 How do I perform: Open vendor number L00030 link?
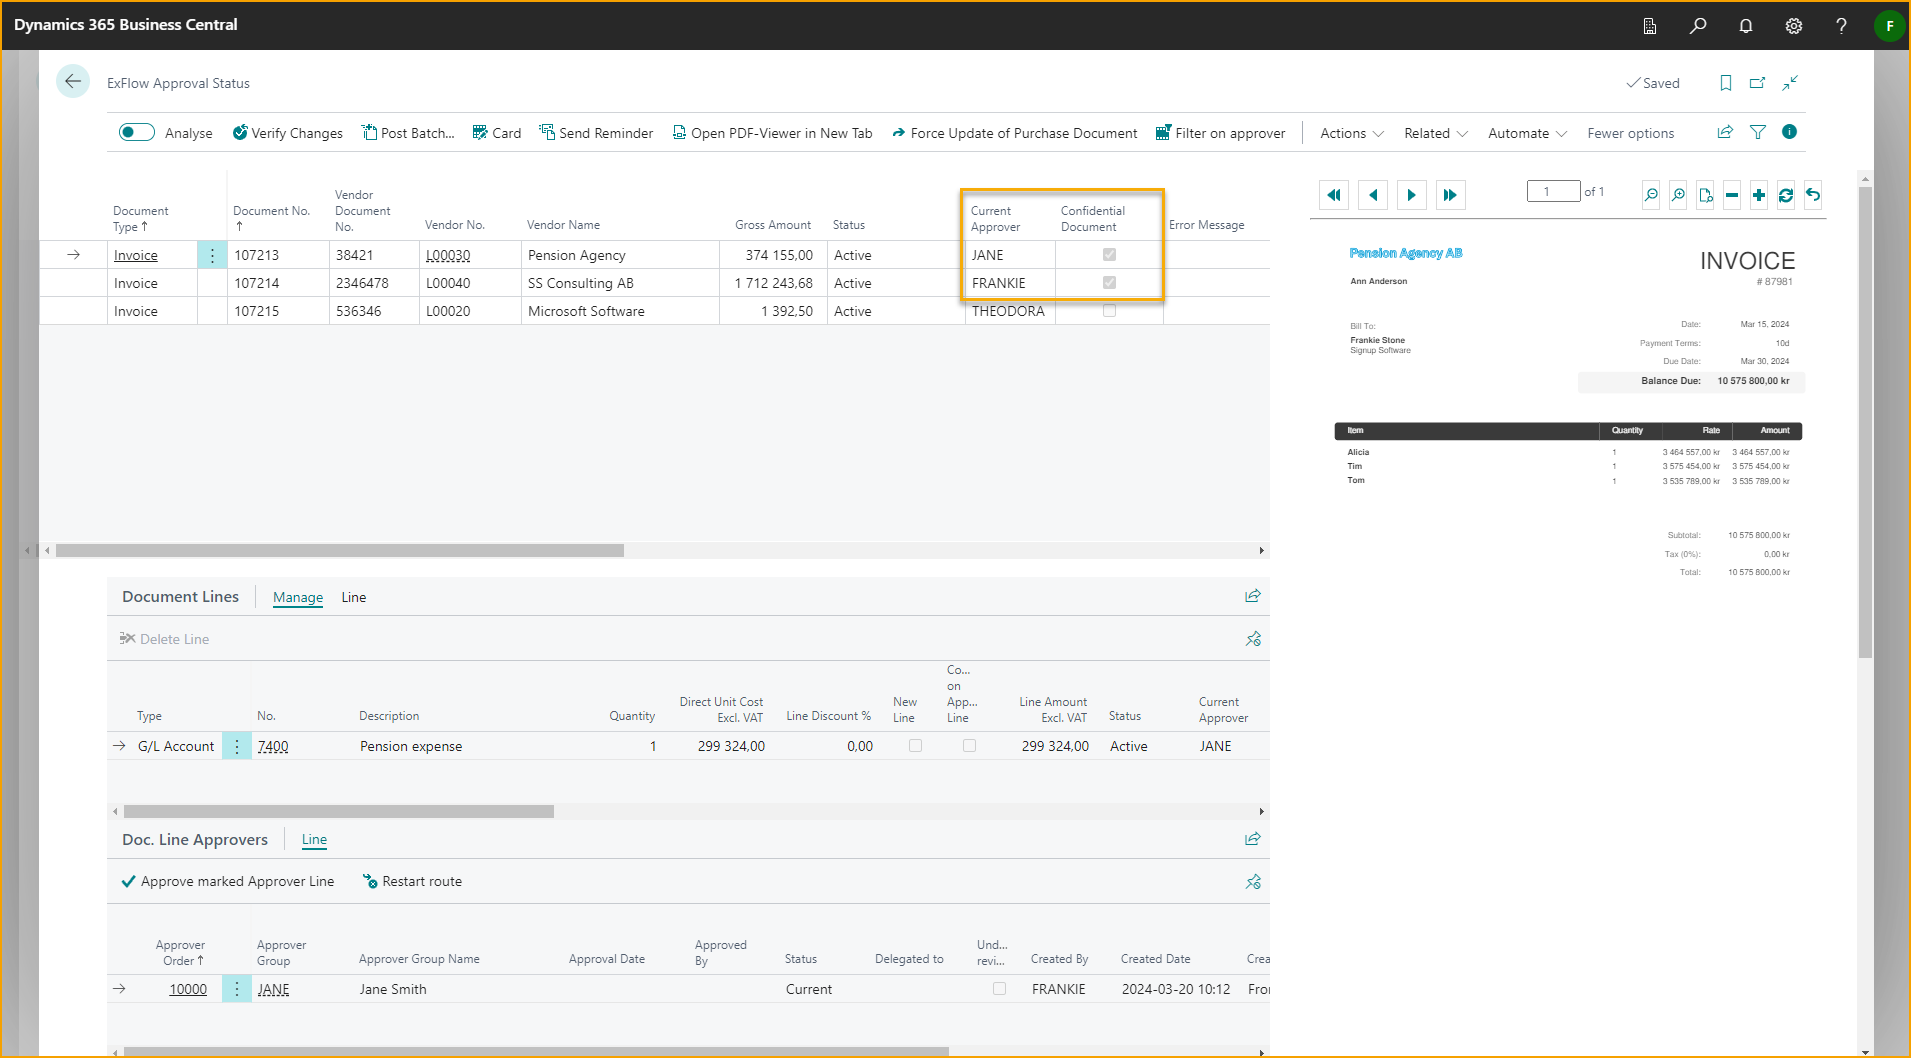[x=448, y=255]
